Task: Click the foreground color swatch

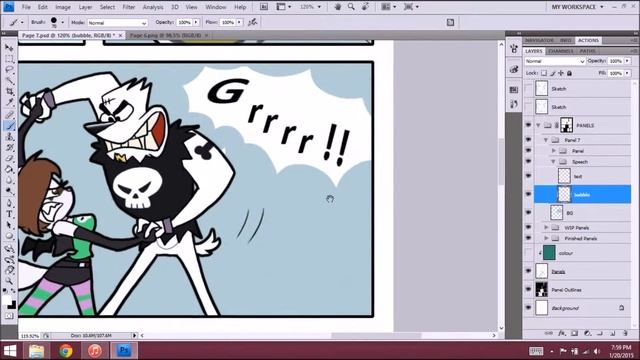Action: click(7, 300)
